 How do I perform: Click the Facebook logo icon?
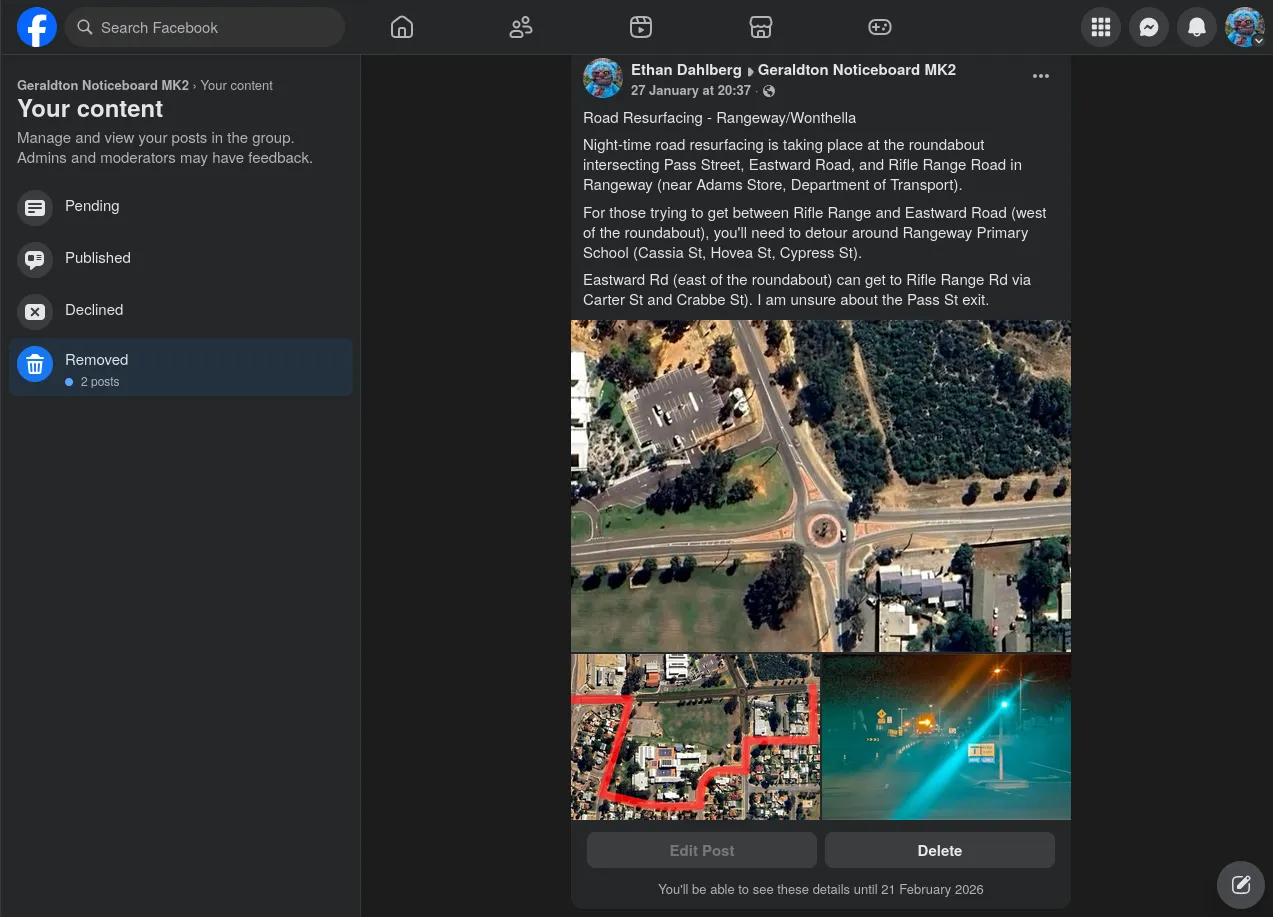point(37,27)
